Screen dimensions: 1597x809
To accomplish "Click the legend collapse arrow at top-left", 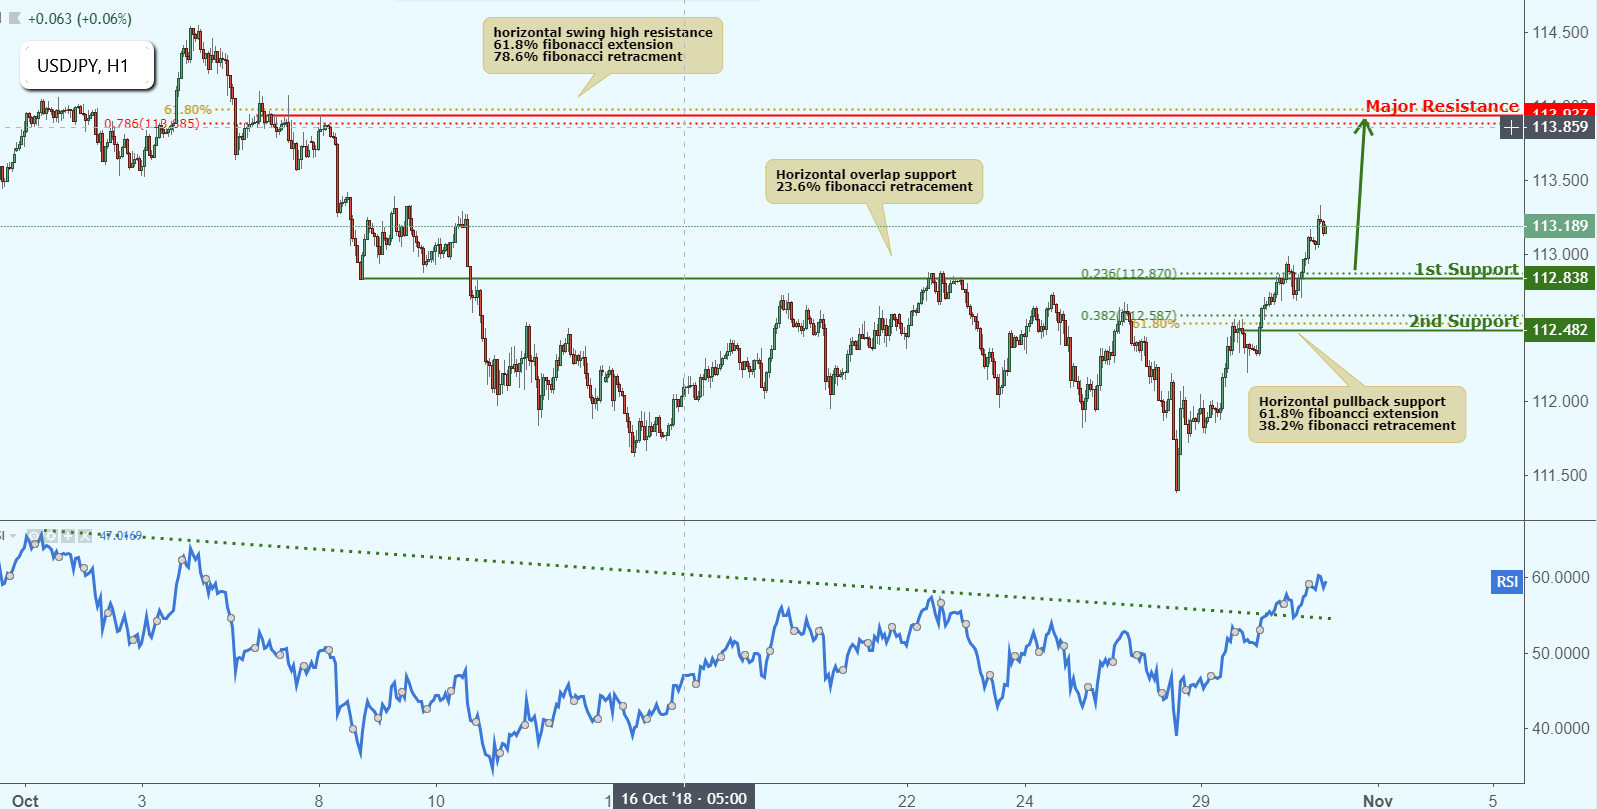I will tap(14, 18).
